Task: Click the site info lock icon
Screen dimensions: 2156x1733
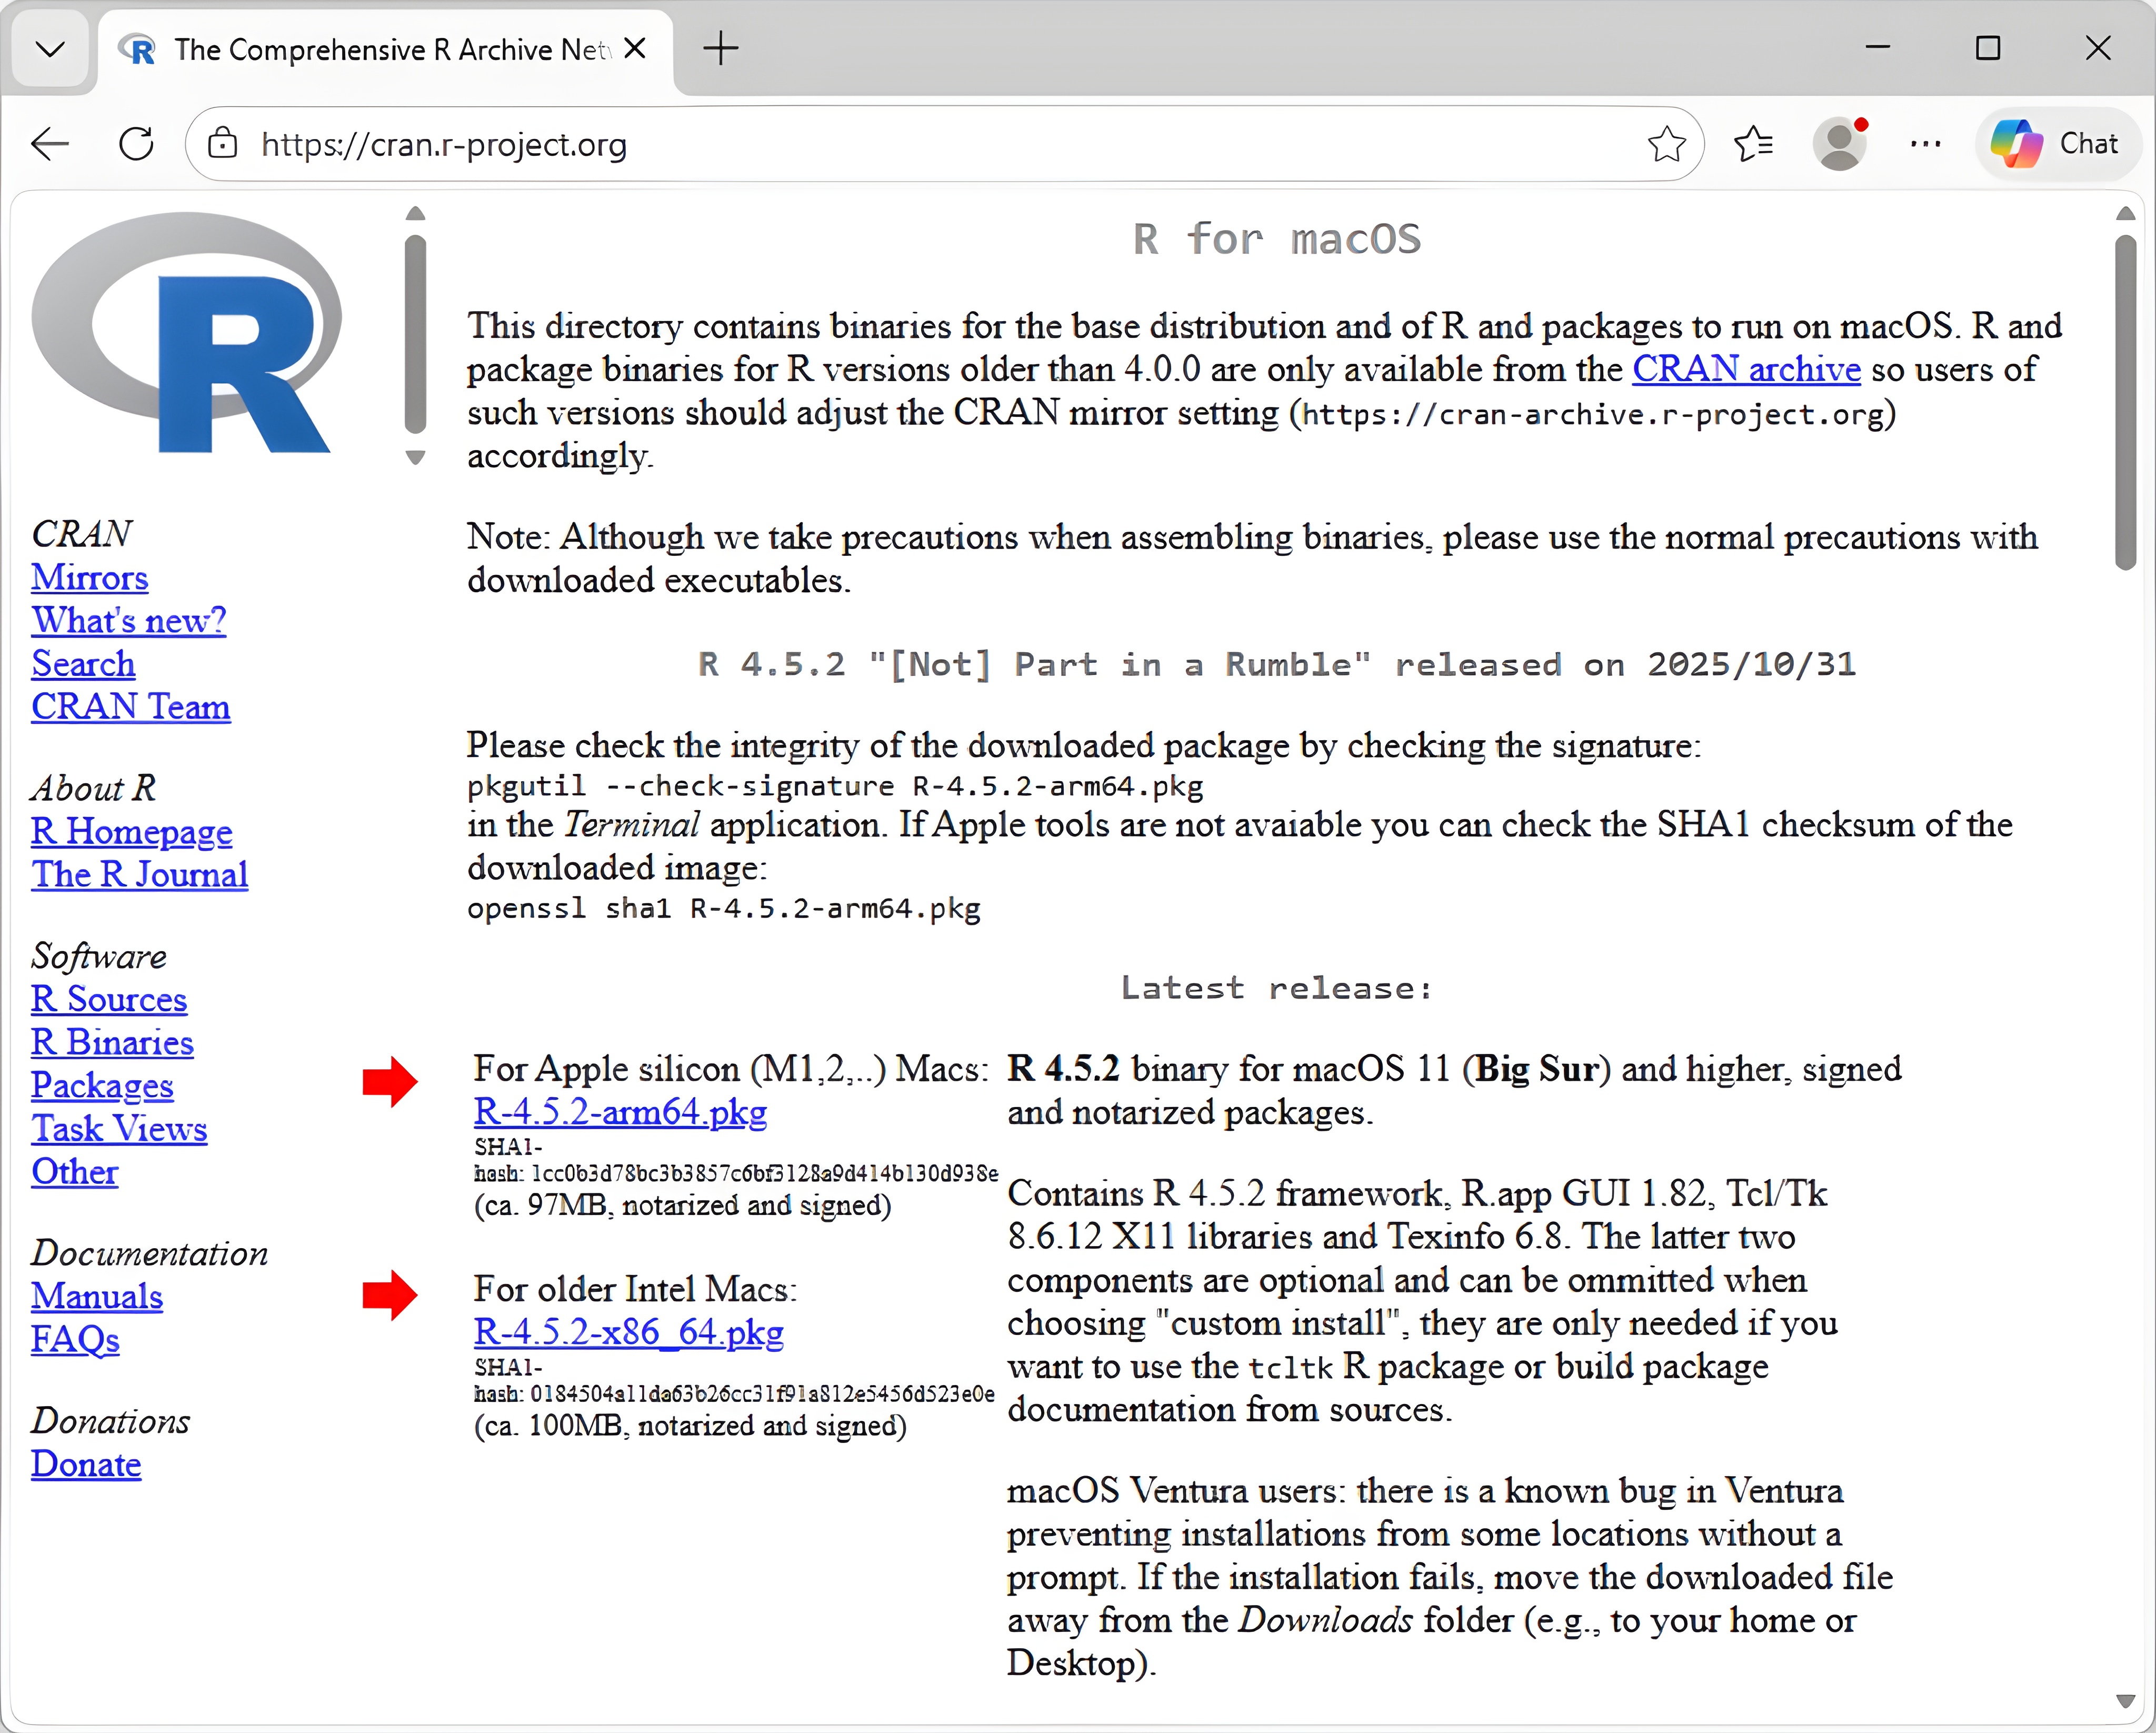Action: [222, 144]
